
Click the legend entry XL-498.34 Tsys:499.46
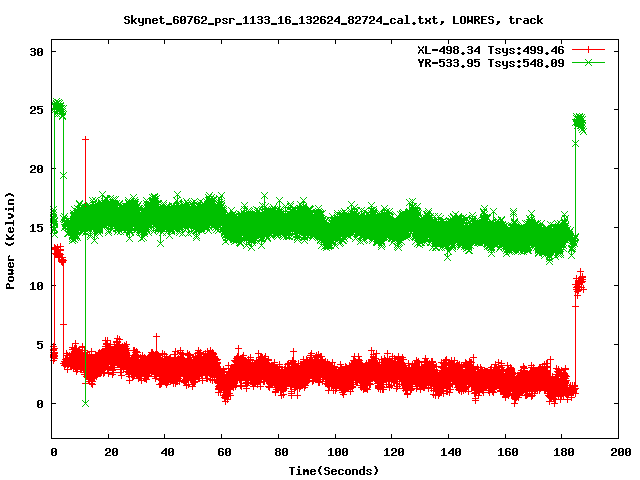click(x=491, y=50)
